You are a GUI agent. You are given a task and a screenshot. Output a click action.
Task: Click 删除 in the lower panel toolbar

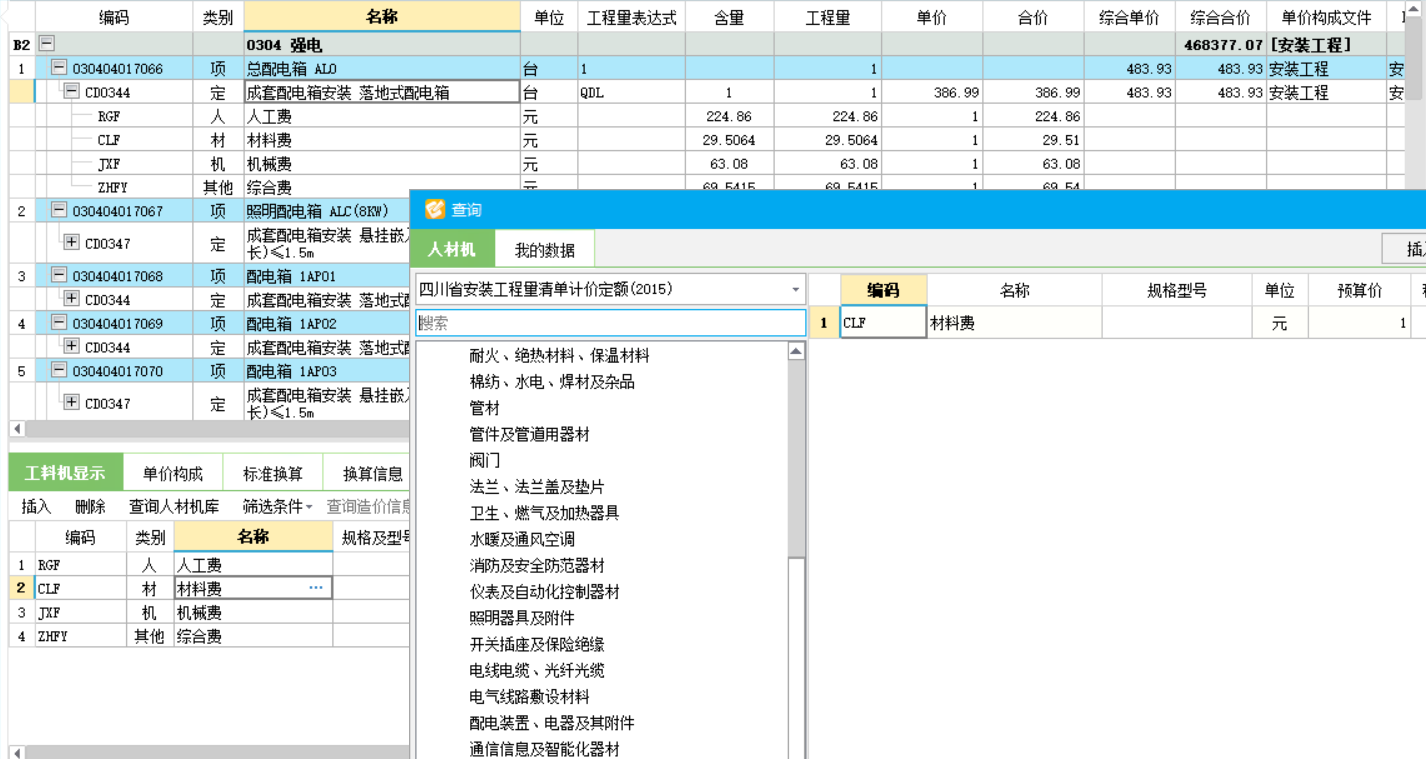[90, 507]
